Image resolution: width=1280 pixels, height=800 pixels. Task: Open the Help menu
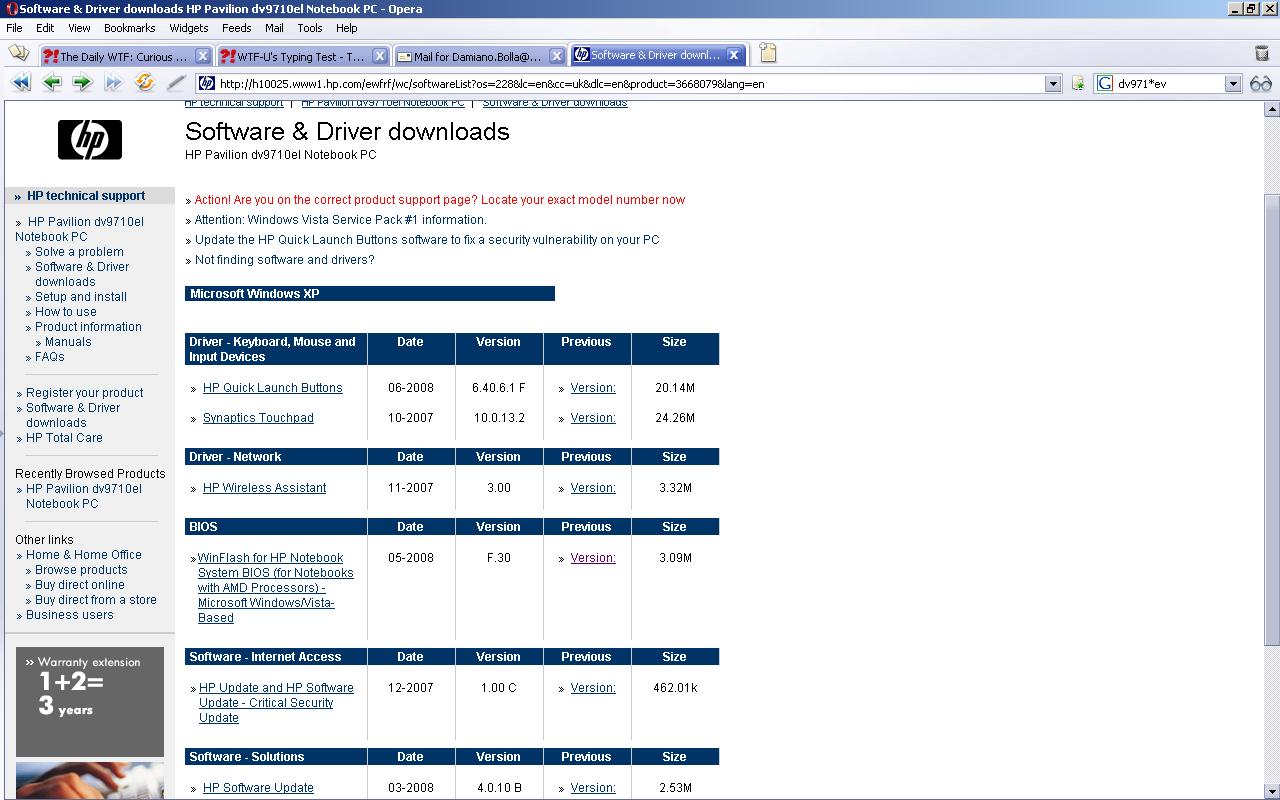[346, 28]
